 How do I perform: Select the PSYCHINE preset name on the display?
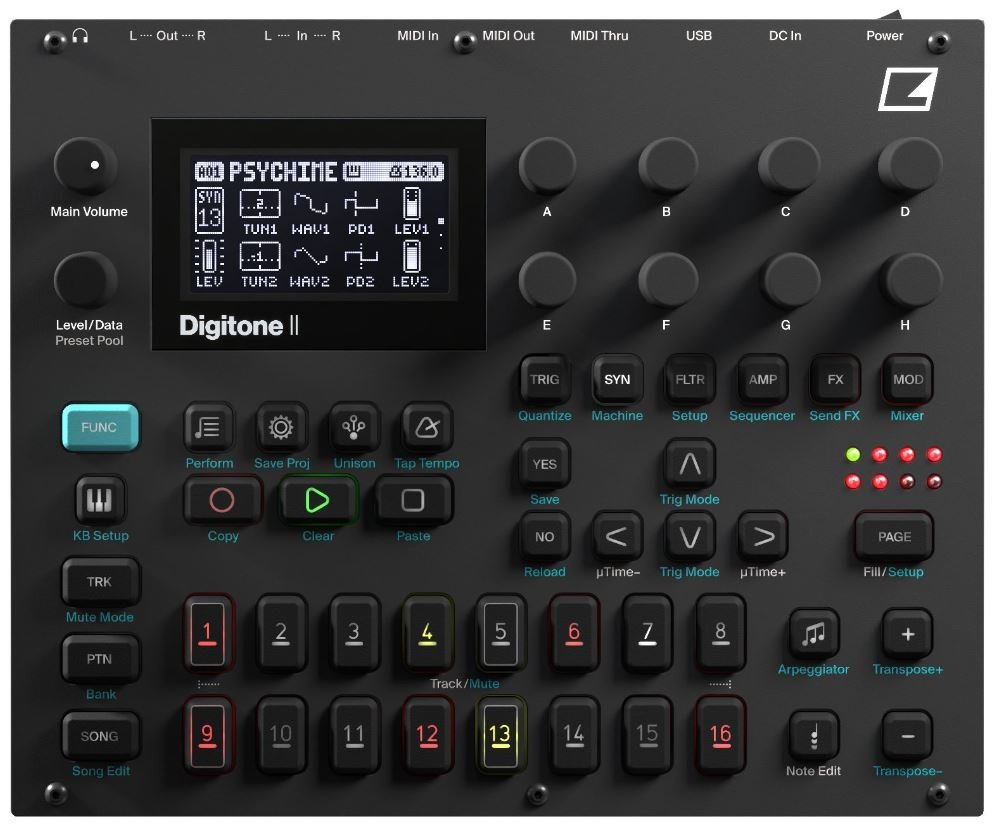pyautogui.click(x=282, y=171)
